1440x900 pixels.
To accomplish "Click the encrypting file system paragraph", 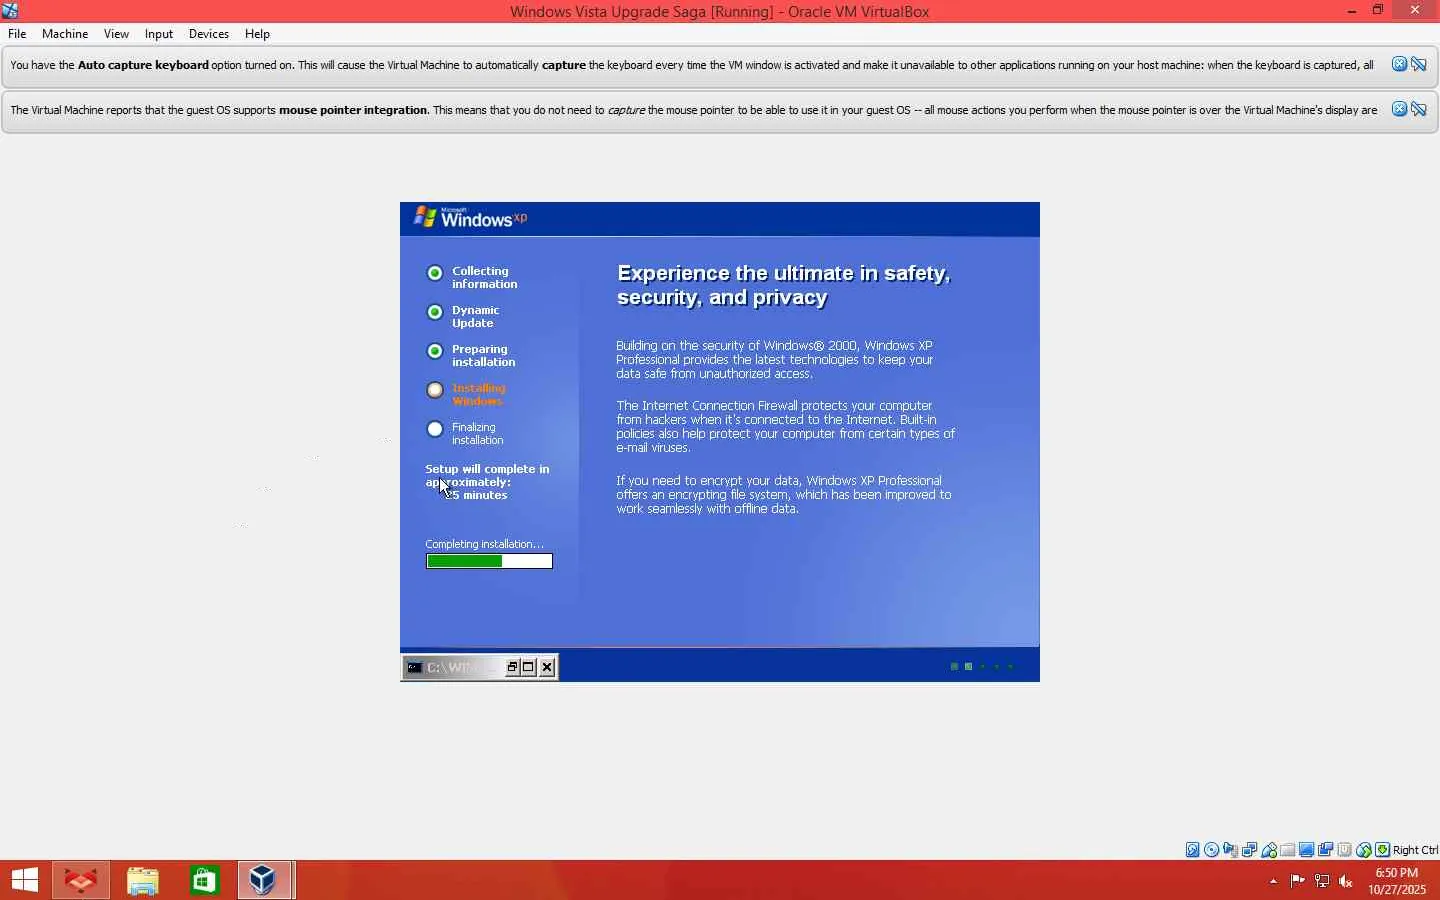I will (x=784, y=494).
